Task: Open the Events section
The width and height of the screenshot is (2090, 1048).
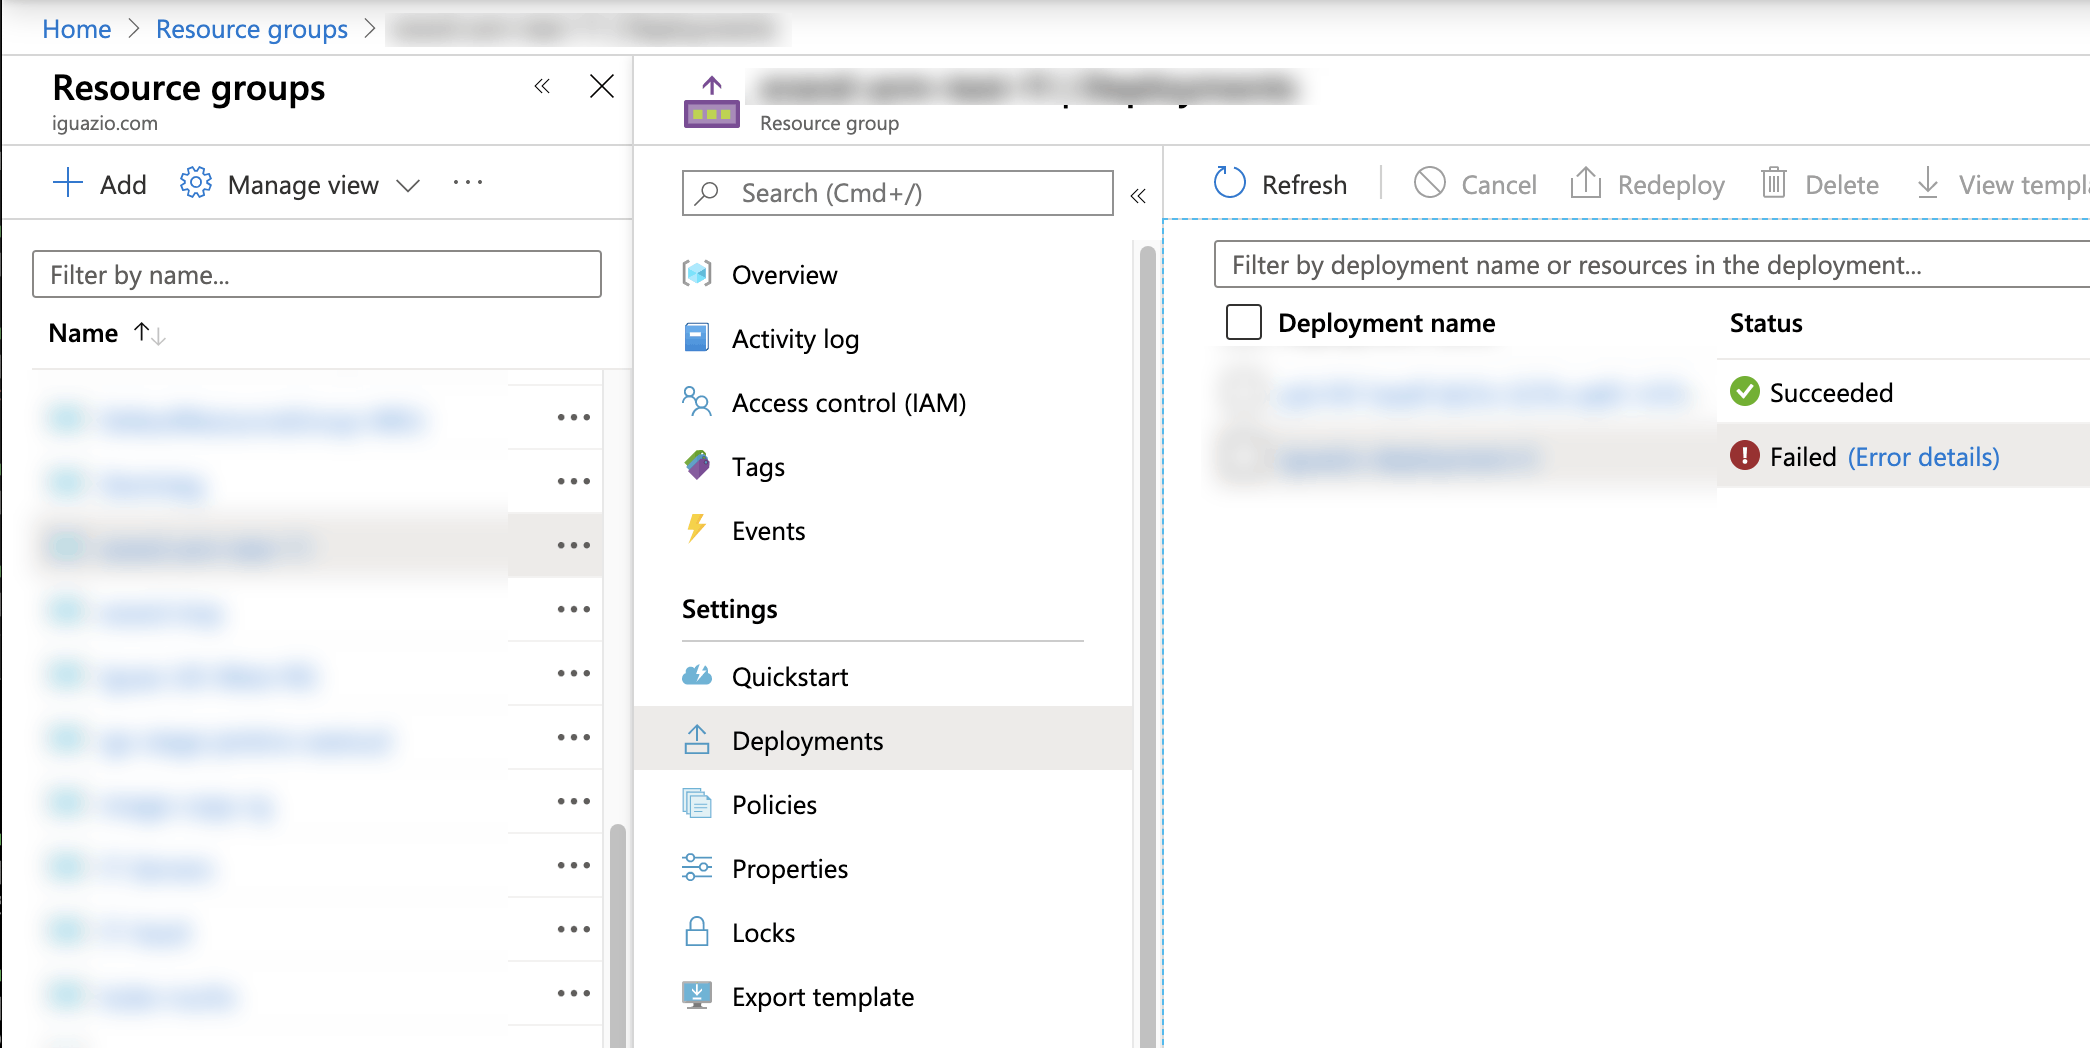Action: (x=768, y=530)
